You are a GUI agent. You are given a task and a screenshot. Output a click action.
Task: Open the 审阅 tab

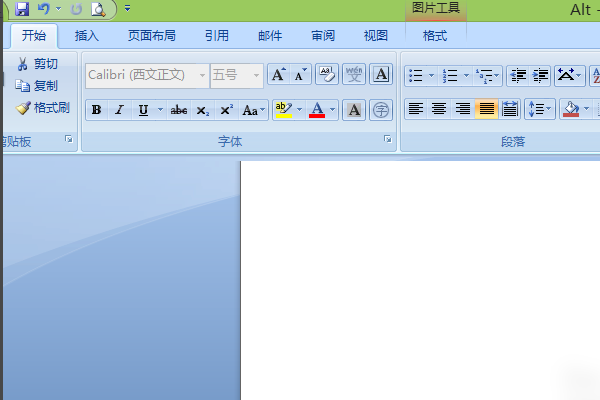pyautogui.click(x=323, y=36)
